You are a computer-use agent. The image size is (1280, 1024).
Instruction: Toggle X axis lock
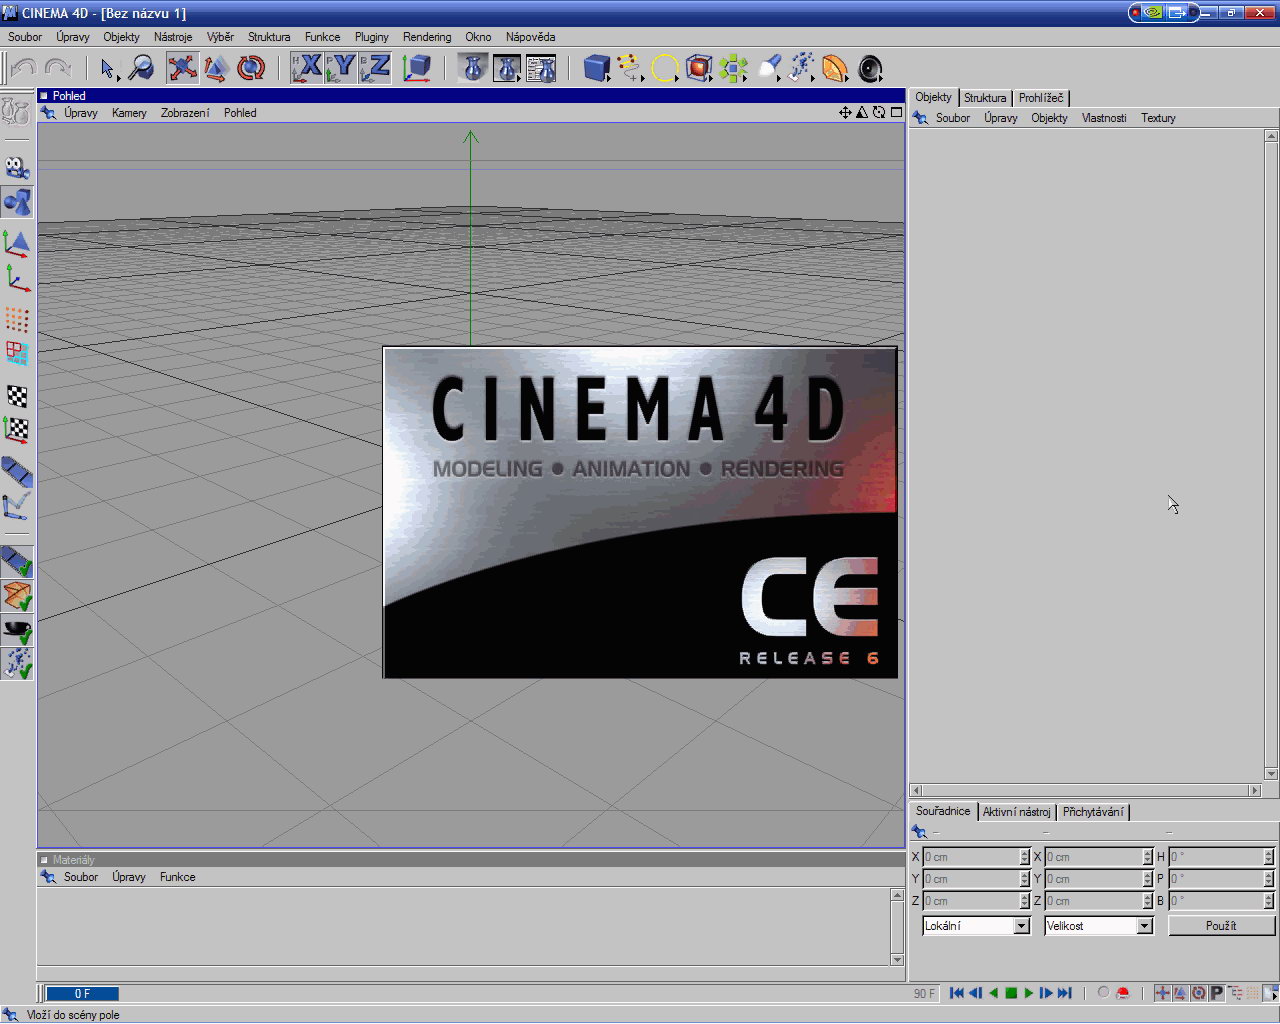click(308, 68)
